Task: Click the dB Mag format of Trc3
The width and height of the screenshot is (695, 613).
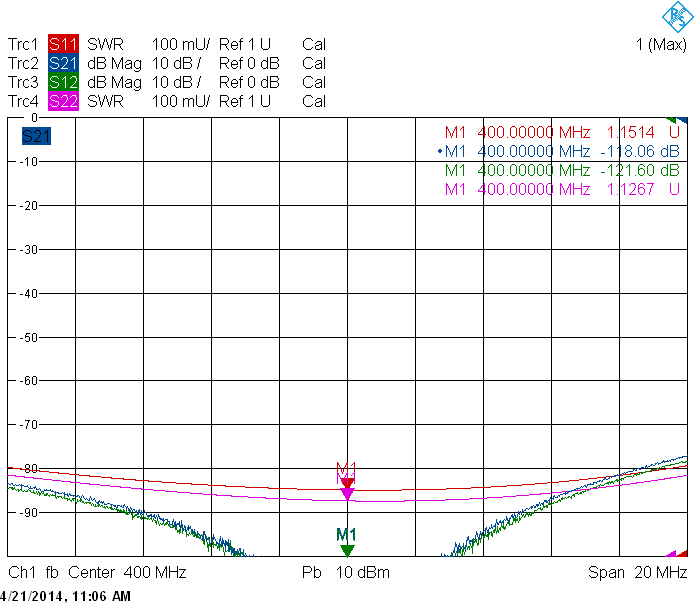Action: click(x=114, y=83)
